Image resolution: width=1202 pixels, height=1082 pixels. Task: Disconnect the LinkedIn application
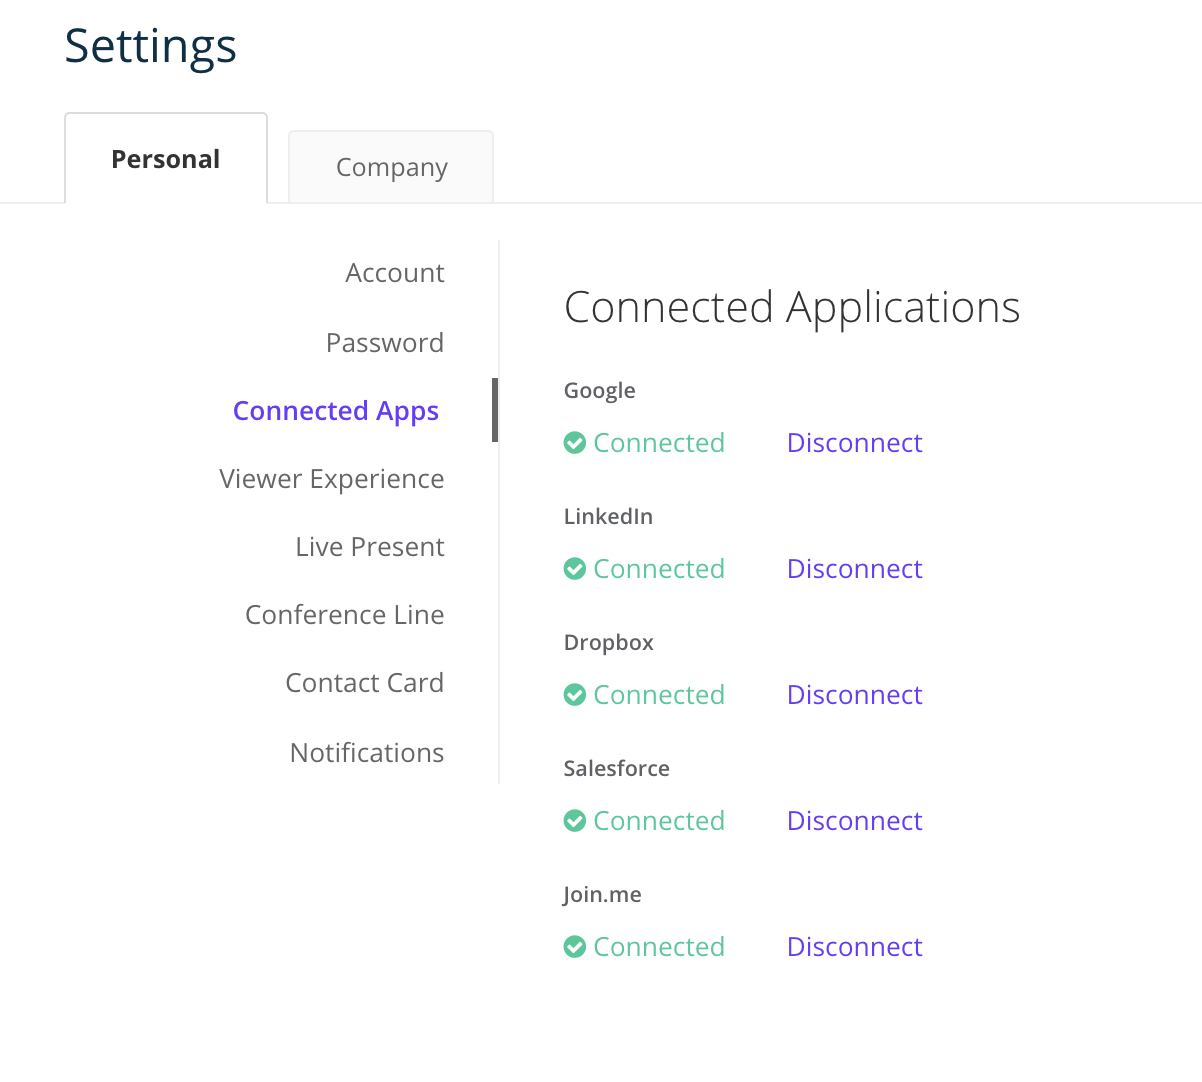pos(855,569)
